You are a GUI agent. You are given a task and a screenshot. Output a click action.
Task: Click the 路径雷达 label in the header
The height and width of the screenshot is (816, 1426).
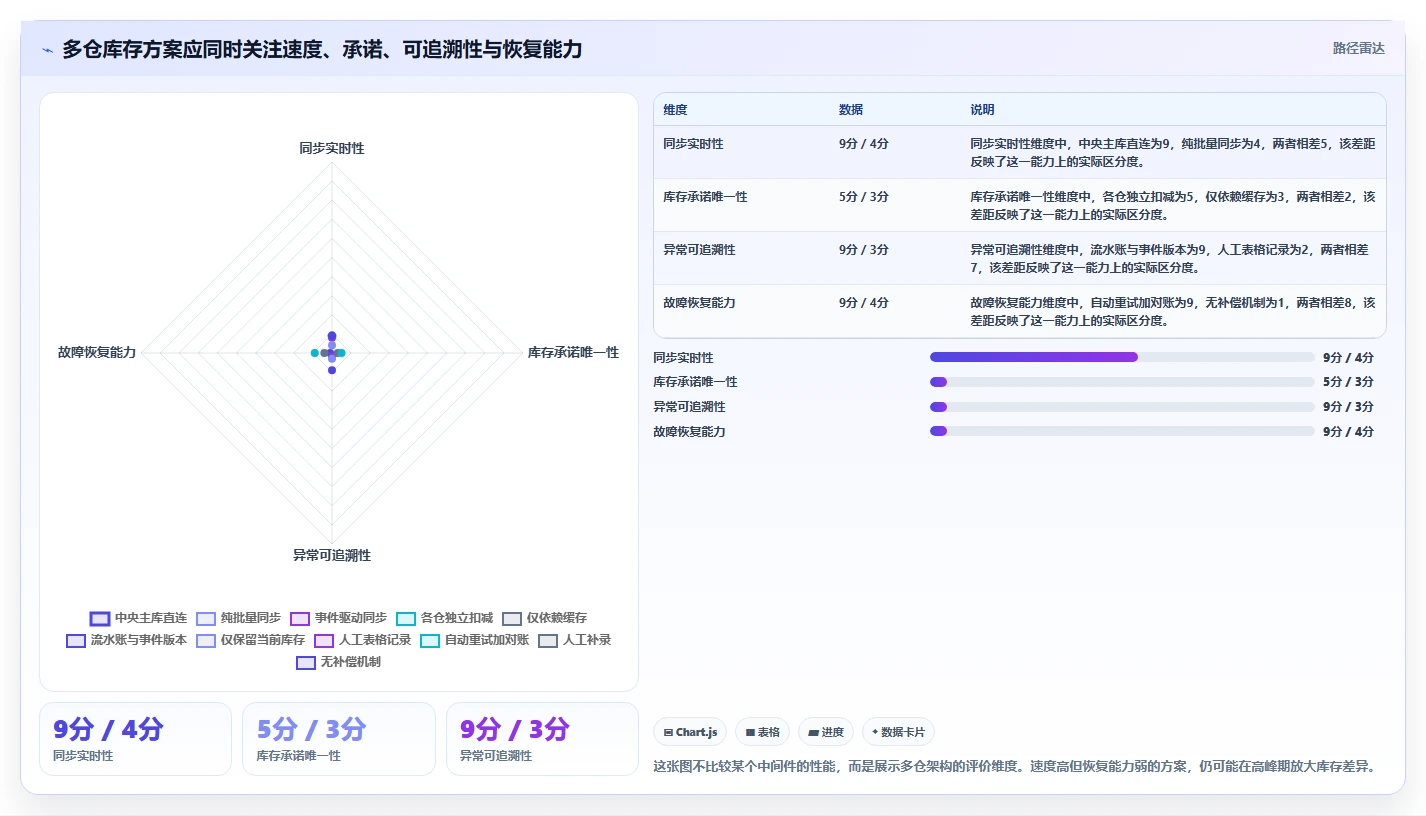pyautogui.click(x=1358, y=48)
